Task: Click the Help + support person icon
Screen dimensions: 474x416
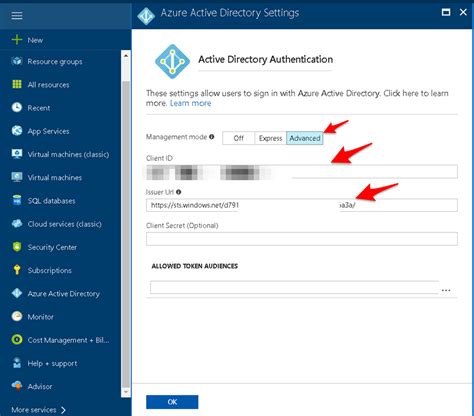Action: 17,363
